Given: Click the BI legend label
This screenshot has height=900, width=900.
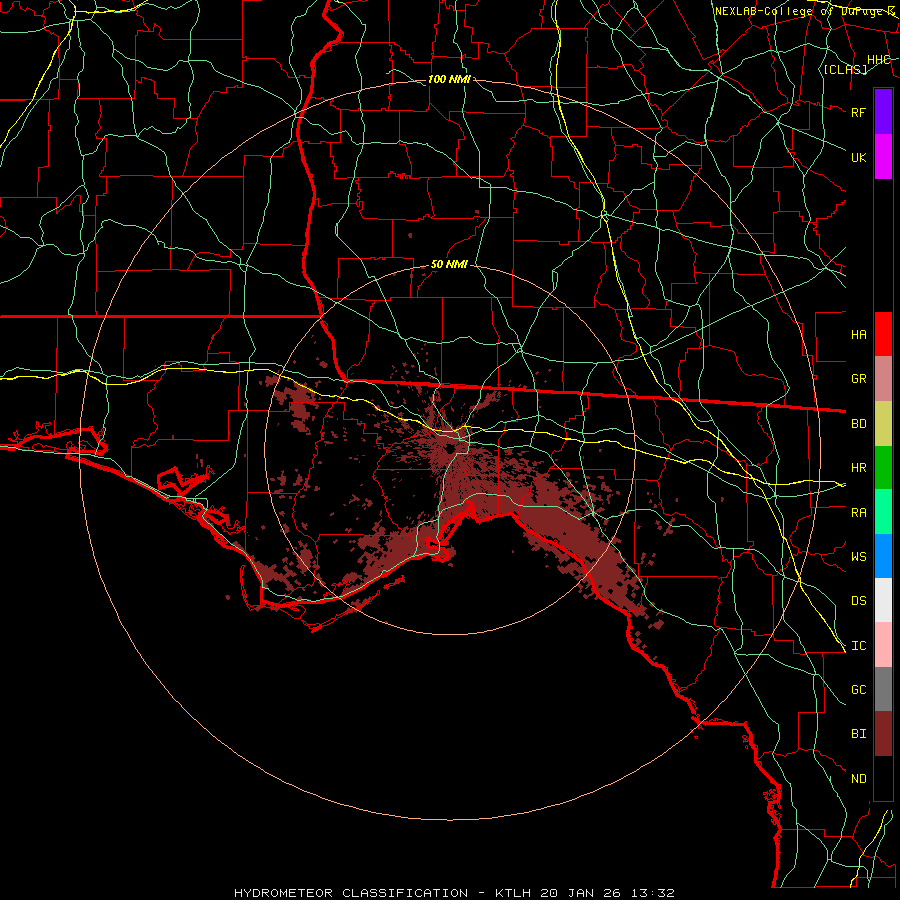Looking at the screenshot, I should pyautogui.click(x=858, y=734).
